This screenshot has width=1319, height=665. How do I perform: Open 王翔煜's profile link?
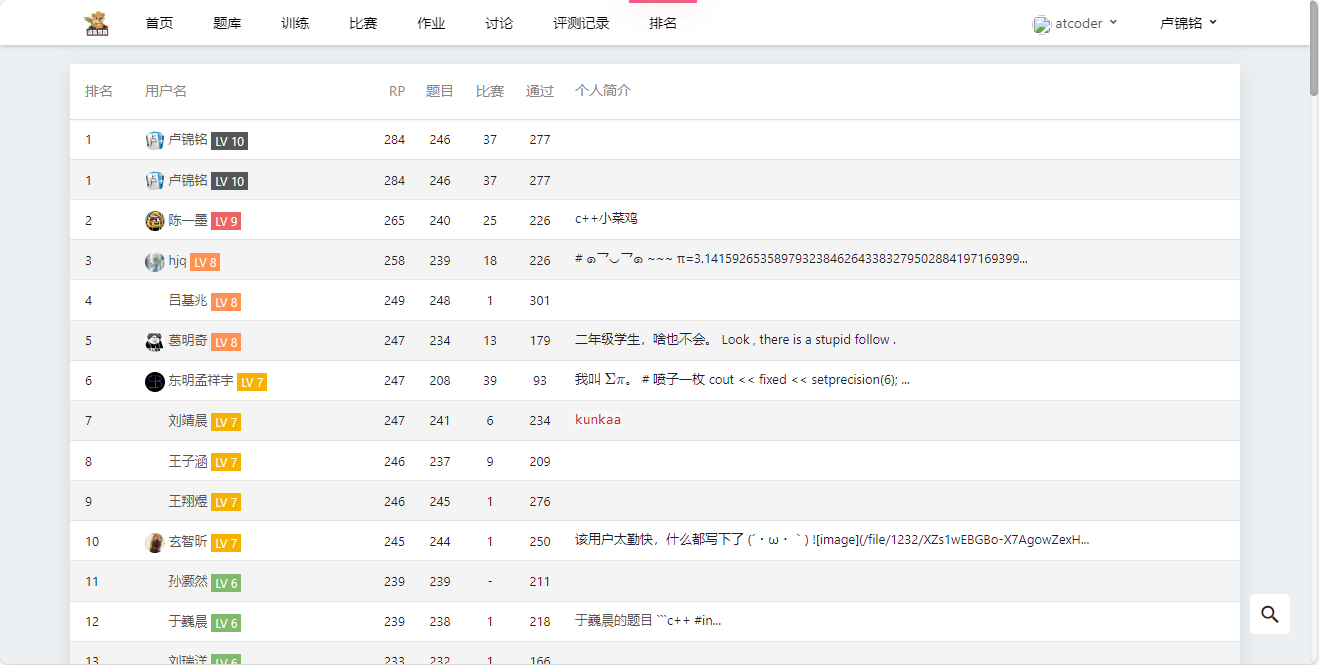pyautogui.click(x=188, y=502)
